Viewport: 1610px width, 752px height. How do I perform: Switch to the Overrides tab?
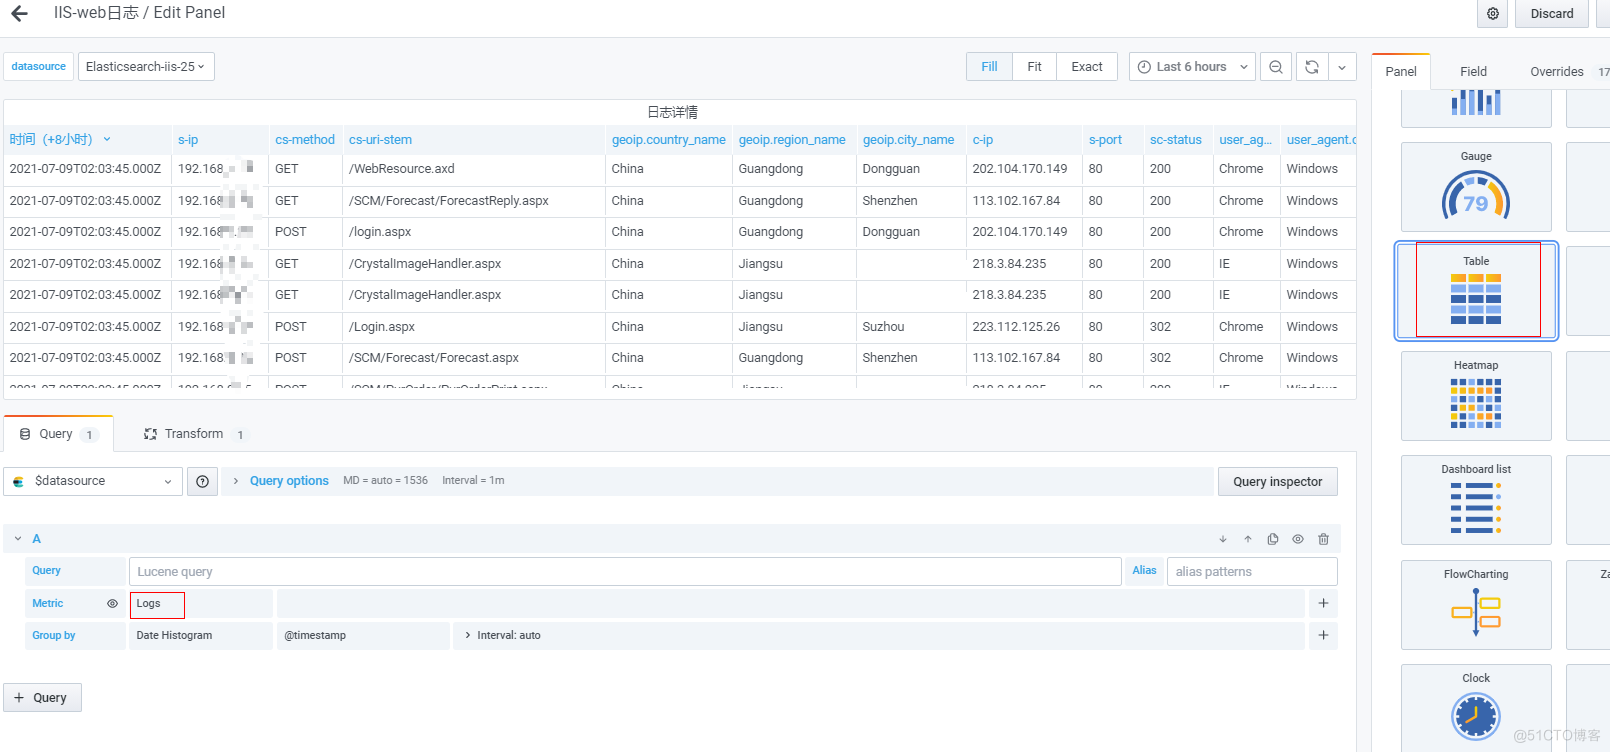[x=1557, y=71]
